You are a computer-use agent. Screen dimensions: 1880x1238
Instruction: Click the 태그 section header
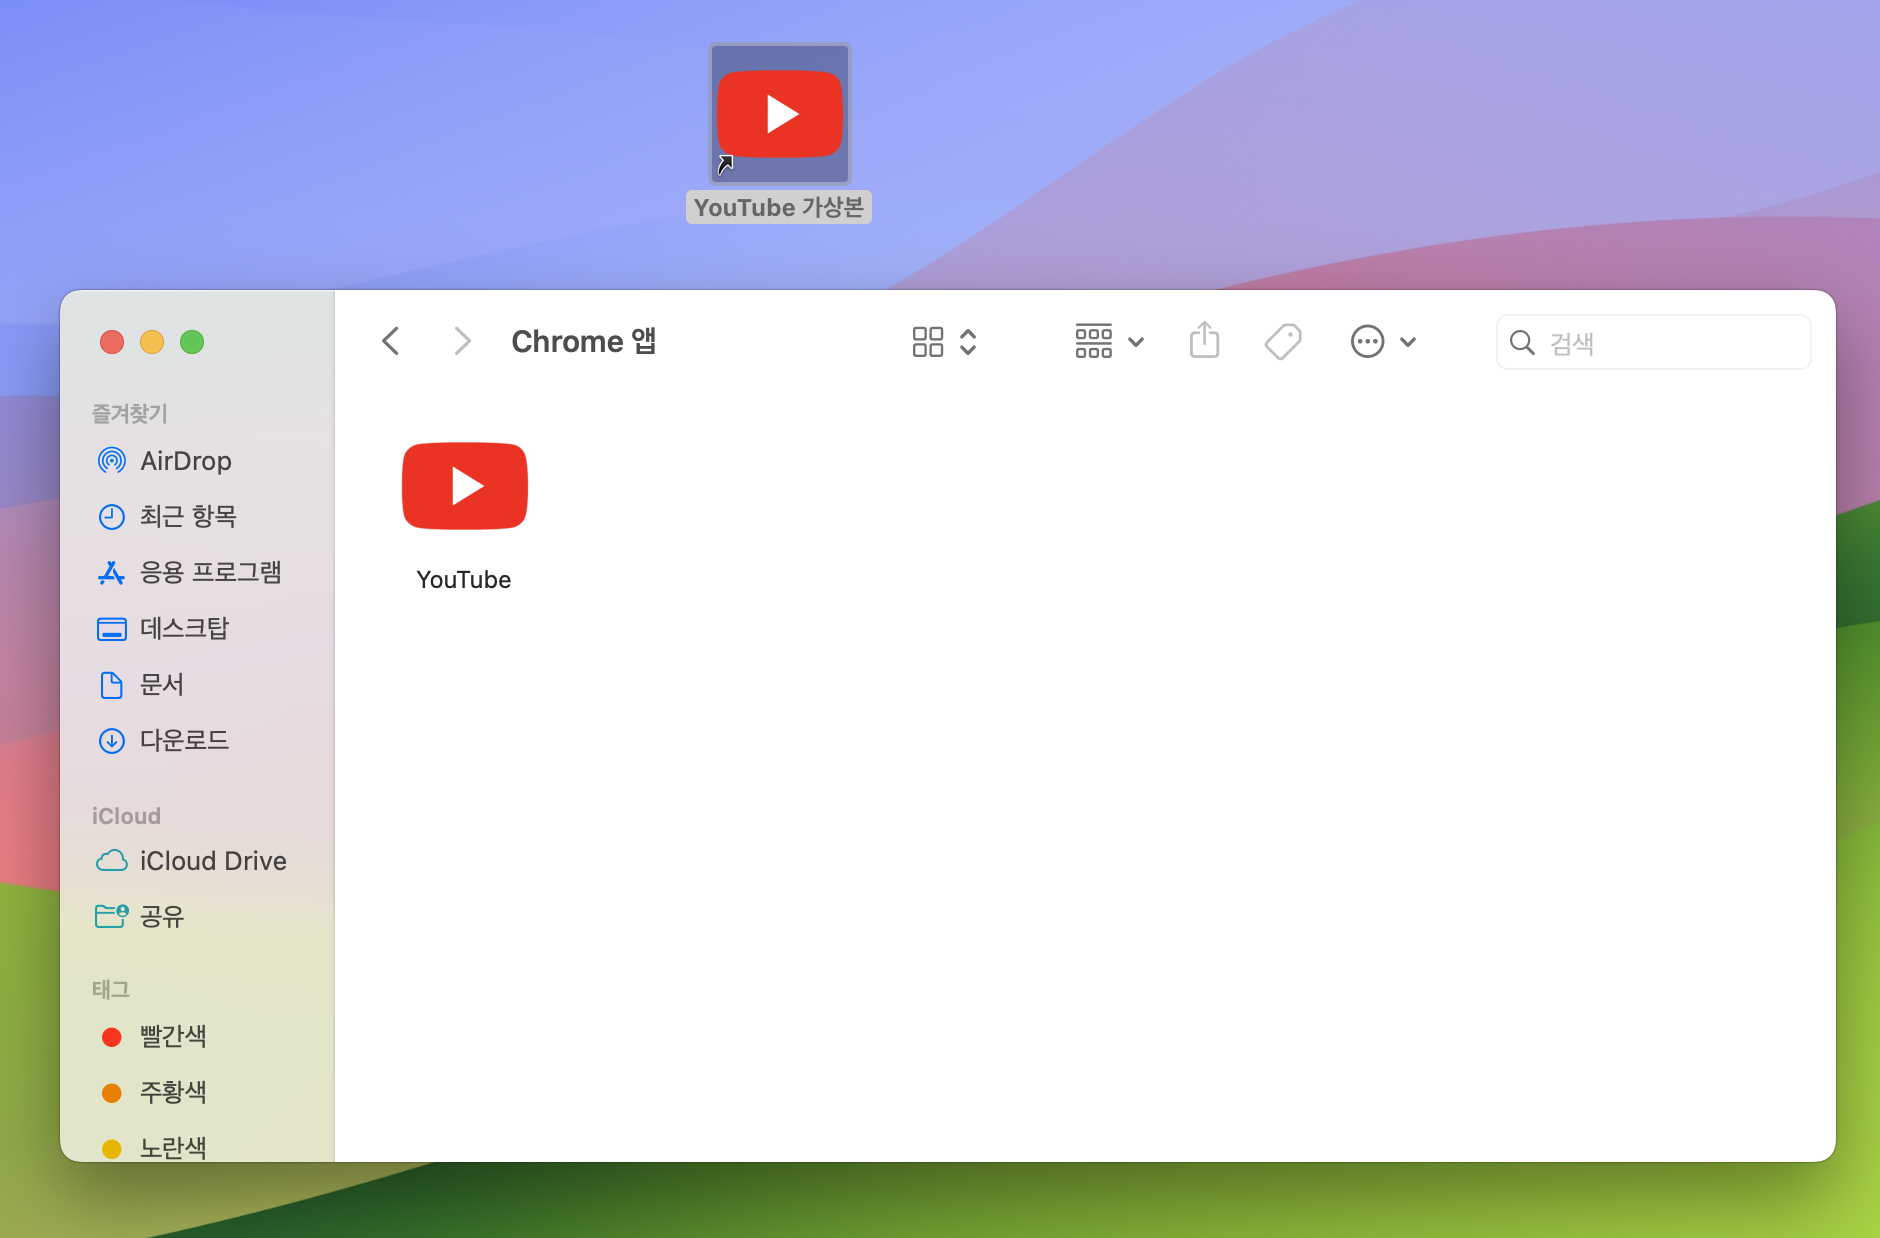[x=111, y=989]
